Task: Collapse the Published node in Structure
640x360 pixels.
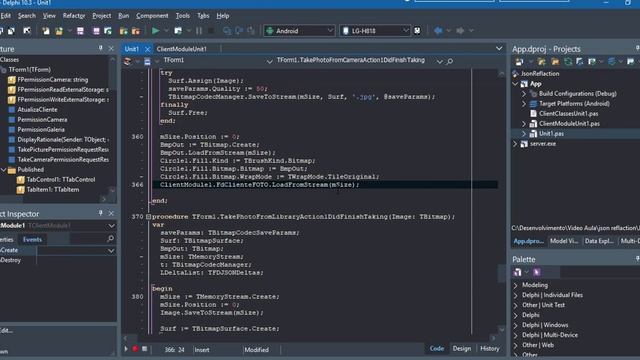Action: pyautogui.click(x=4, y=170)
